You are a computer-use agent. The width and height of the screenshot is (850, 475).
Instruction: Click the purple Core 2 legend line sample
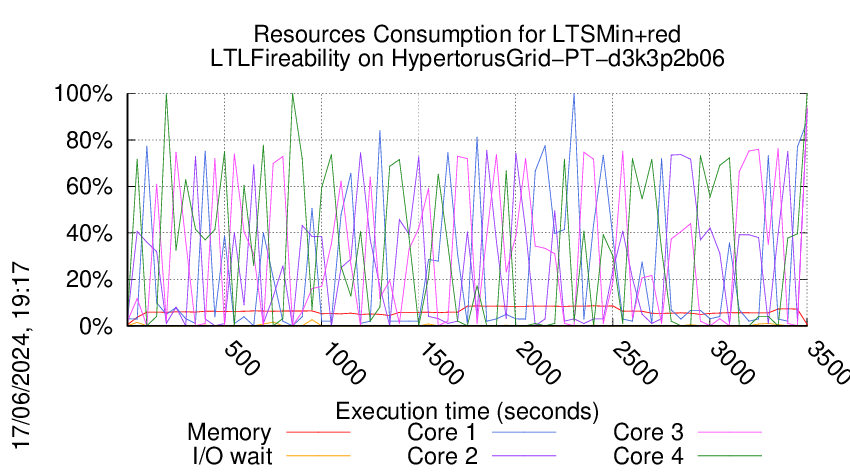(x=524, y=456)
